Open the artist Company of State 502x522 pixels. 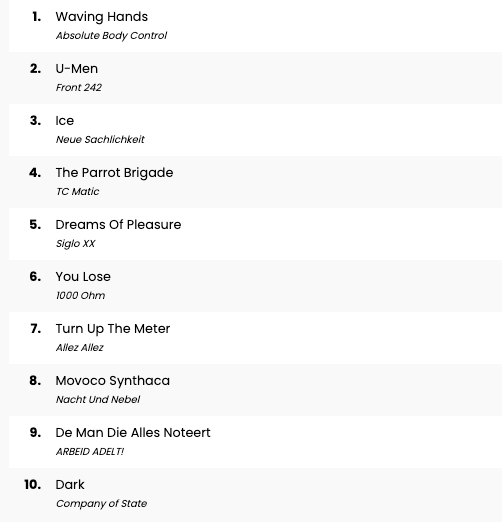tap(101, 503)
